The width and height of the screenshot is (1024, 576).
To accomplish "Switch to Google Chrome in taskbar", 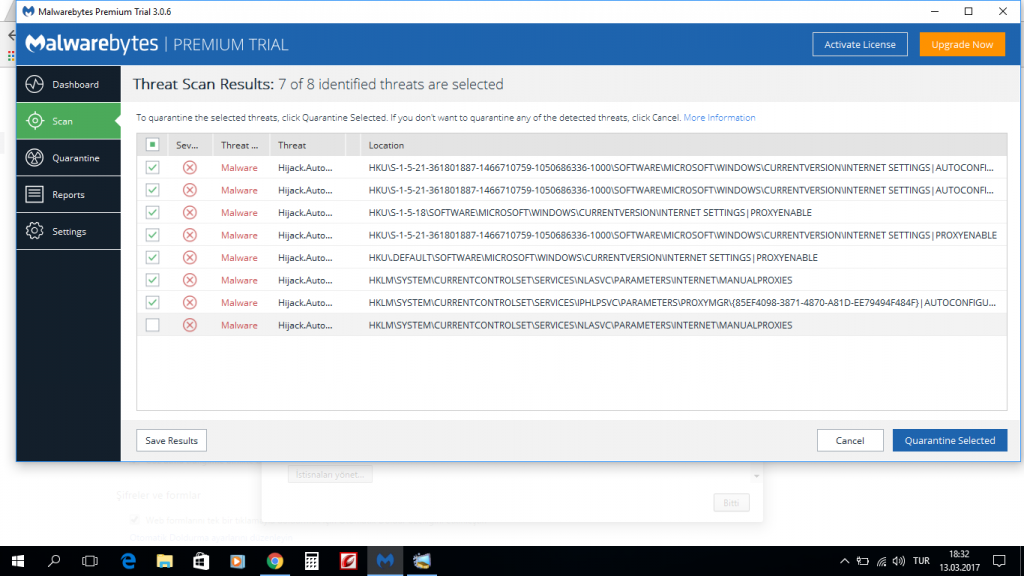I will tap(275, 561).
